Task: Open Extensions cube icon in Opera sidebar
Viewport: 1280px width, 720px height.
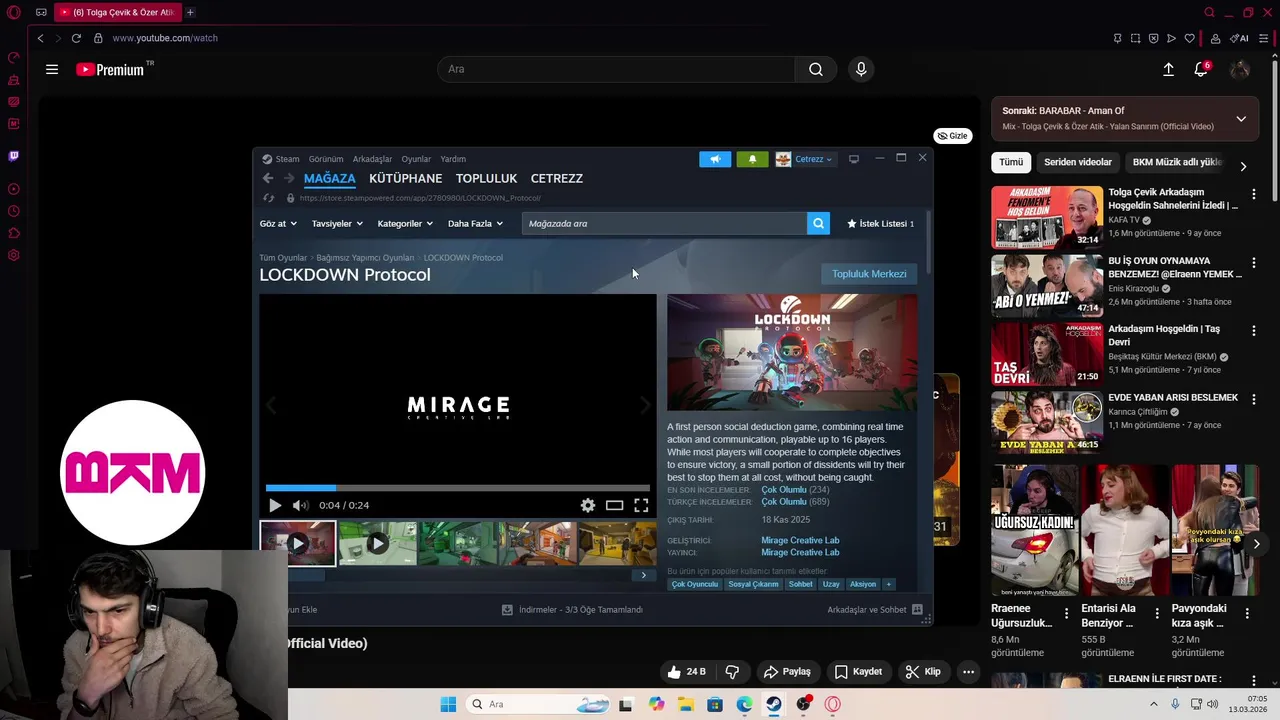Action: [13, 233]
